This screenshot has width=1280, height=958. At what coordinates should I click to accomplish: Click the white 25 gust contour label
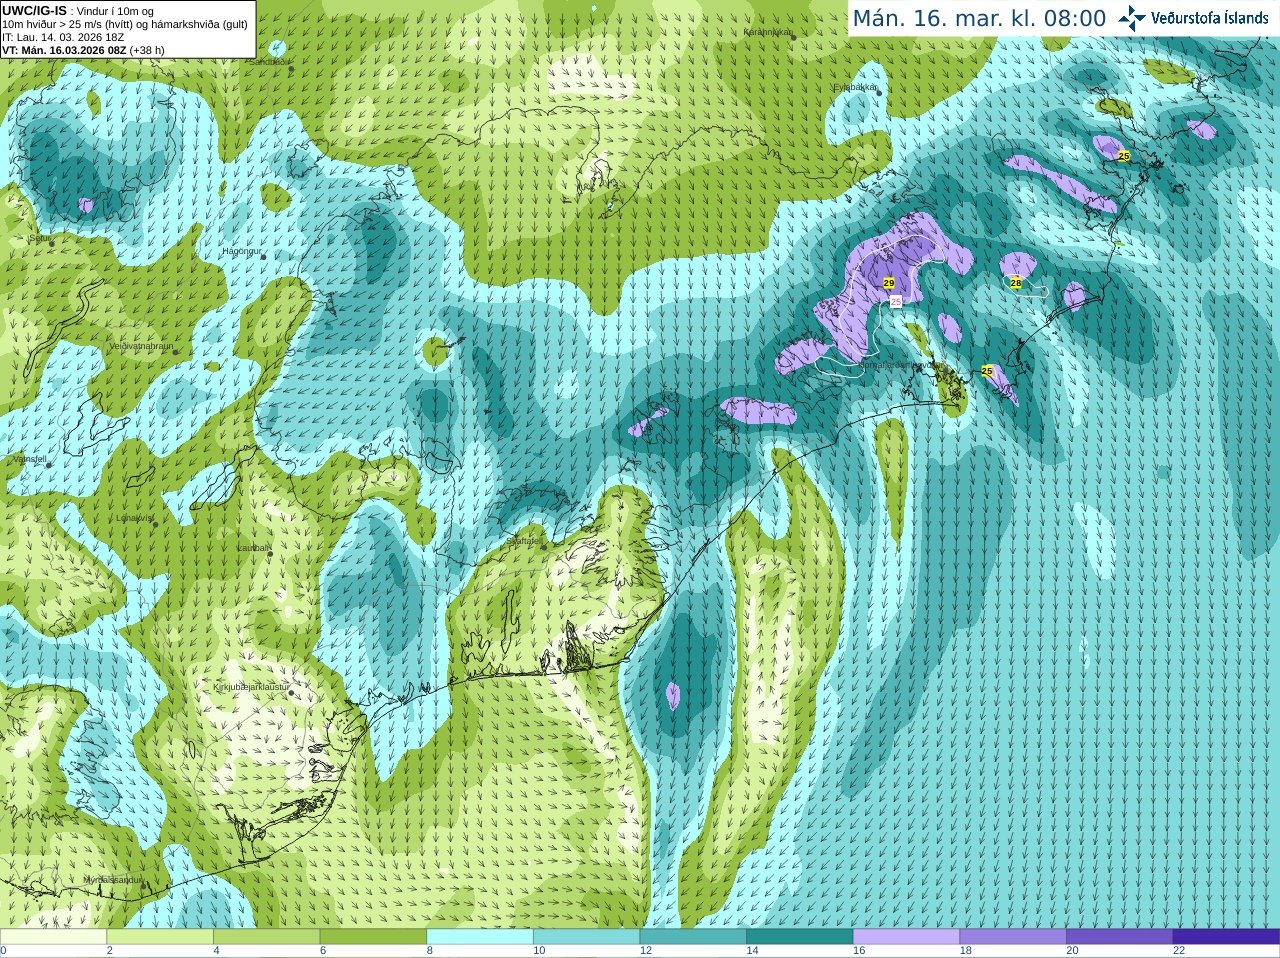click(x=895, y=301)
